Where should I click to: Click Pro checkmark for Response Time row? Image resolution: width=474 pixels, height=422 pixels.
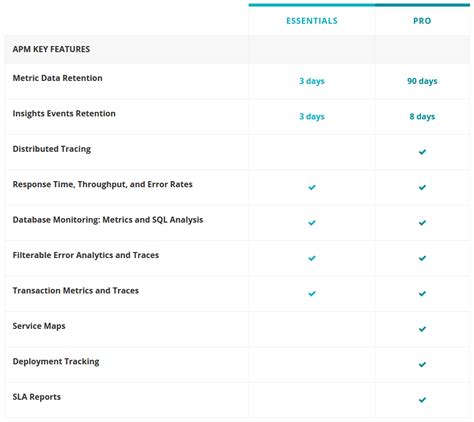coord(422,187)
